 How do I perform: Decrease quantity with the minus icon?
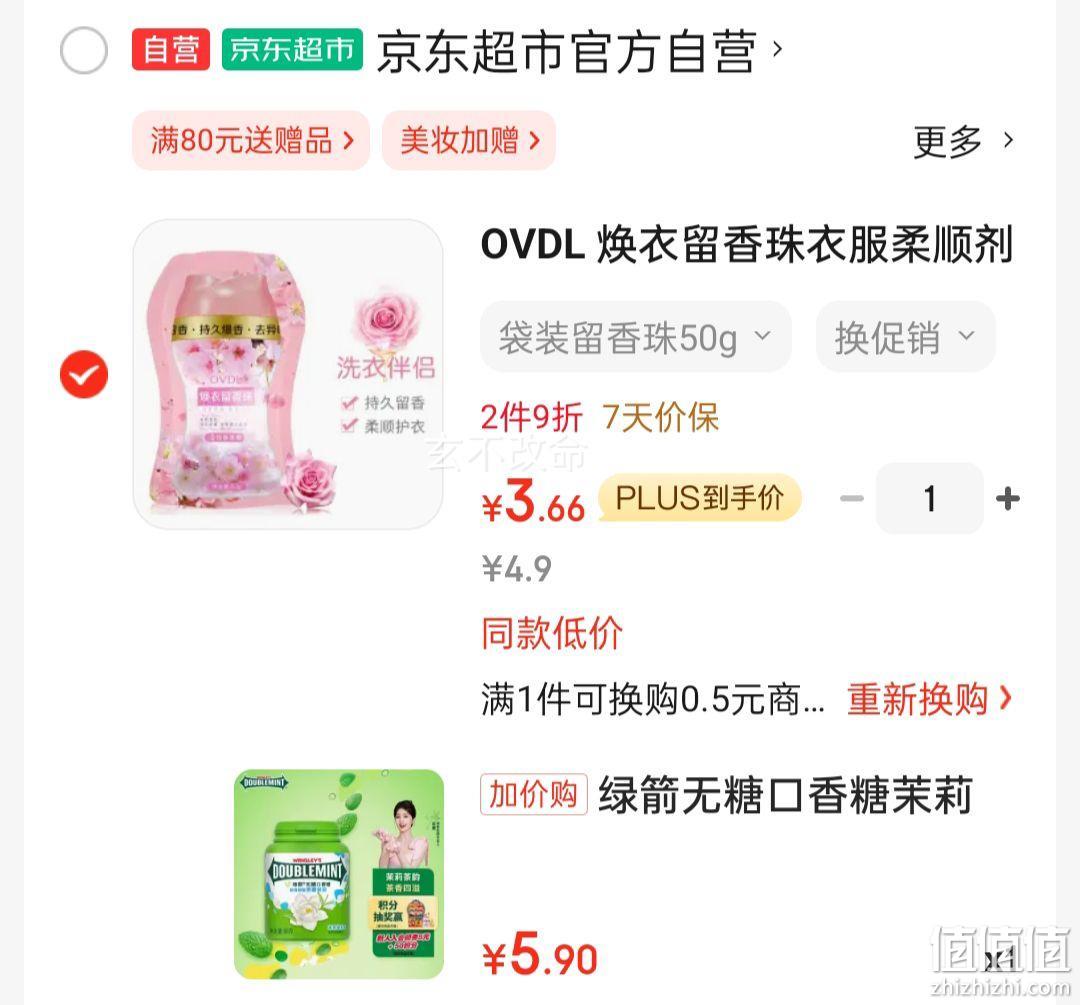pyautogui.click(x=852, y=498)
